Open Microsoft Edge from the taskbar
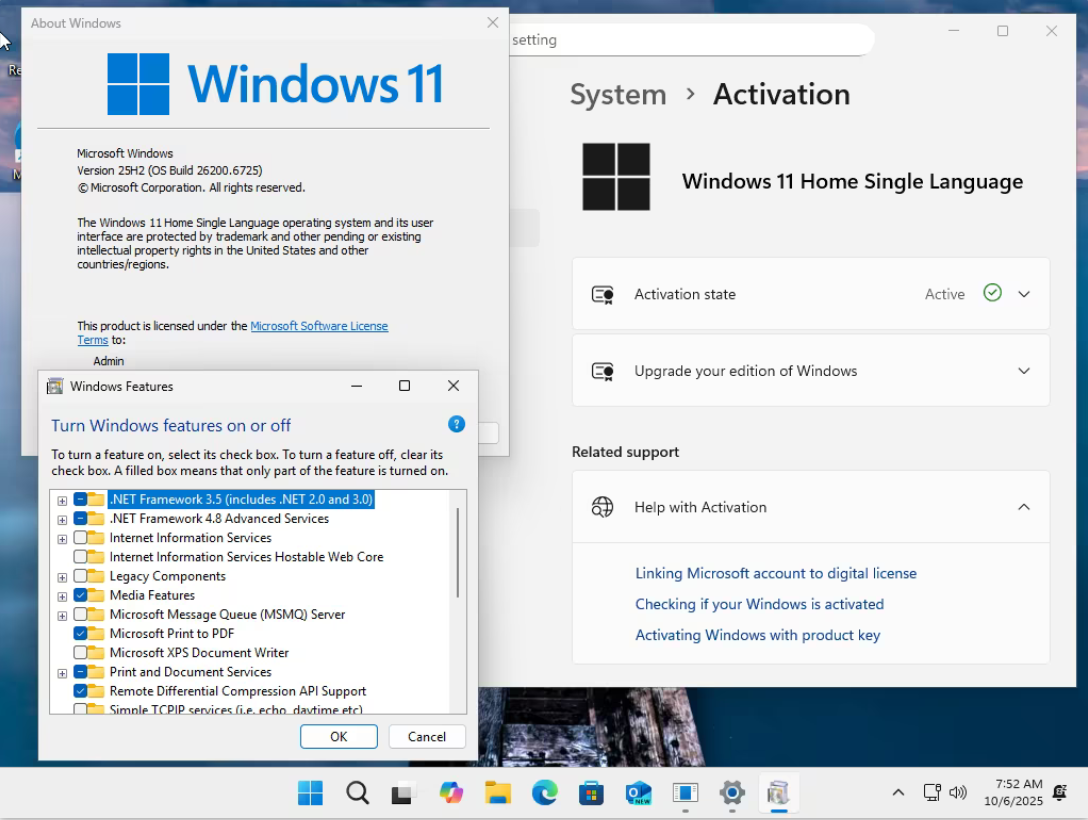Viewport: 1088px width, 820px height. point(544,793)
